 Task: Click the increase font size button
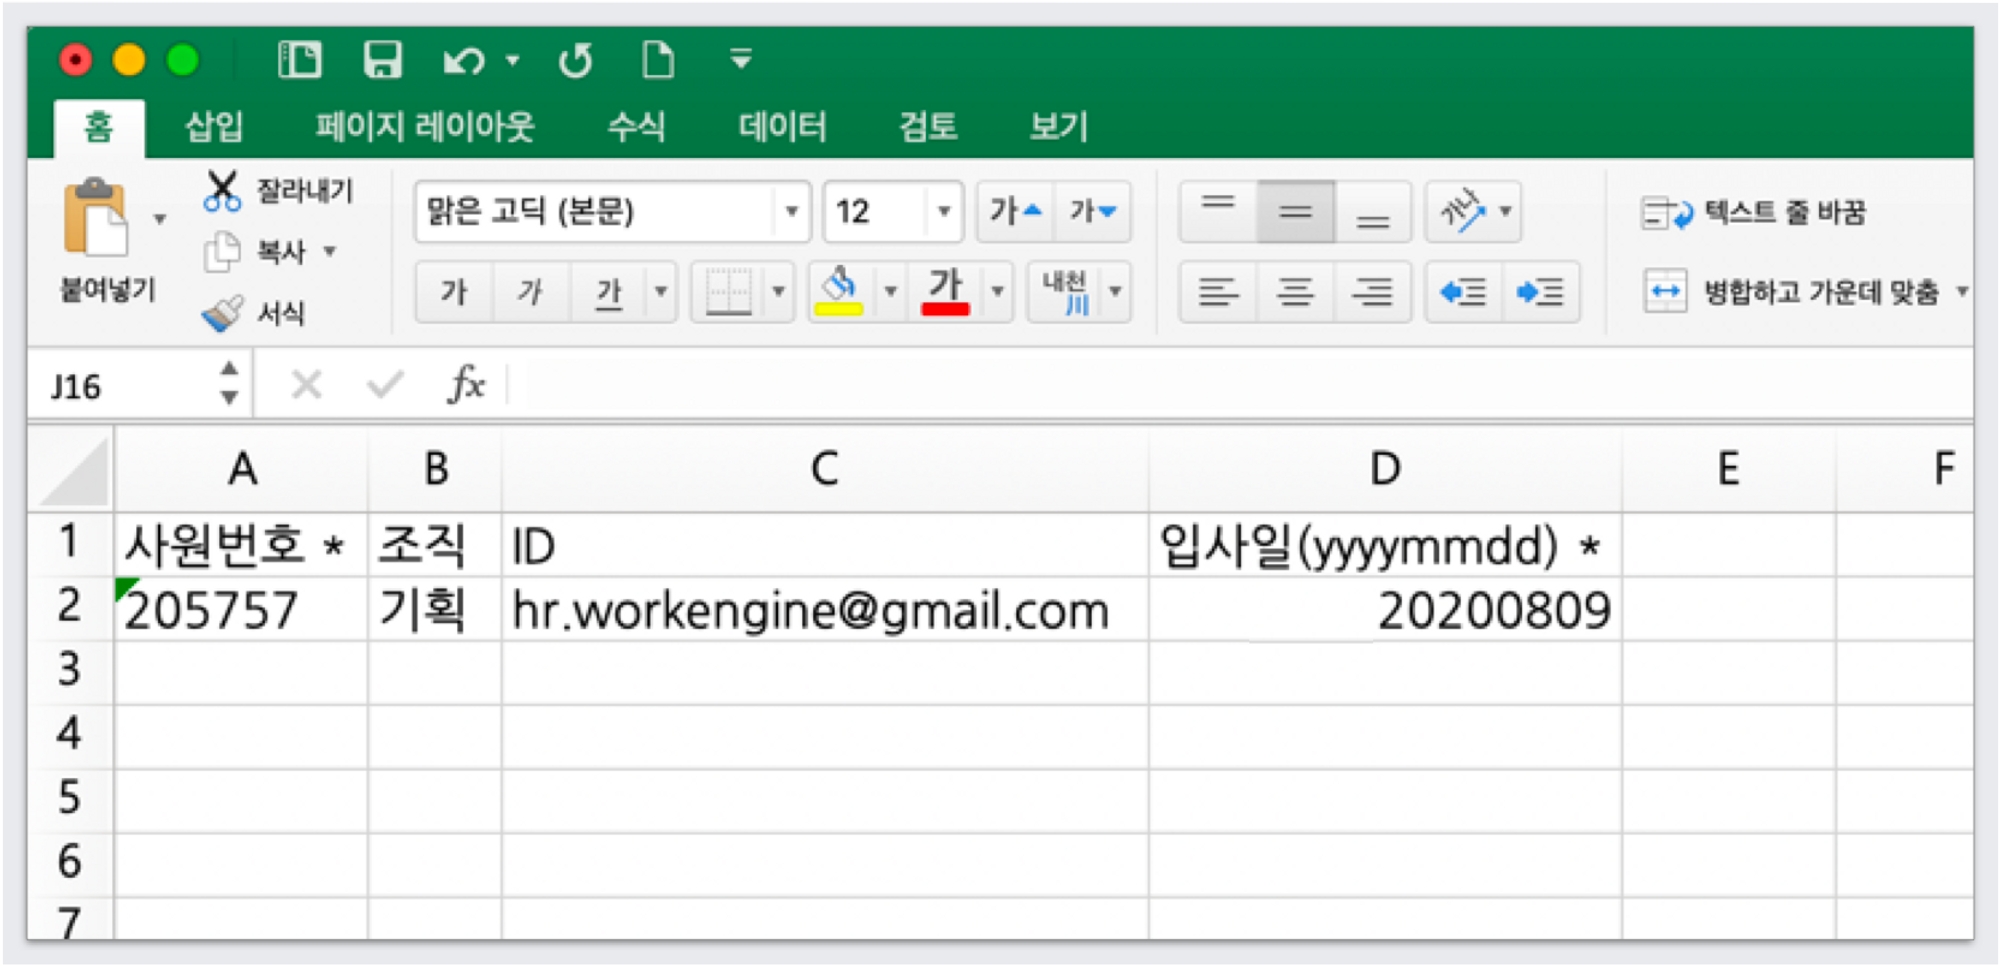click(1015, 211)
